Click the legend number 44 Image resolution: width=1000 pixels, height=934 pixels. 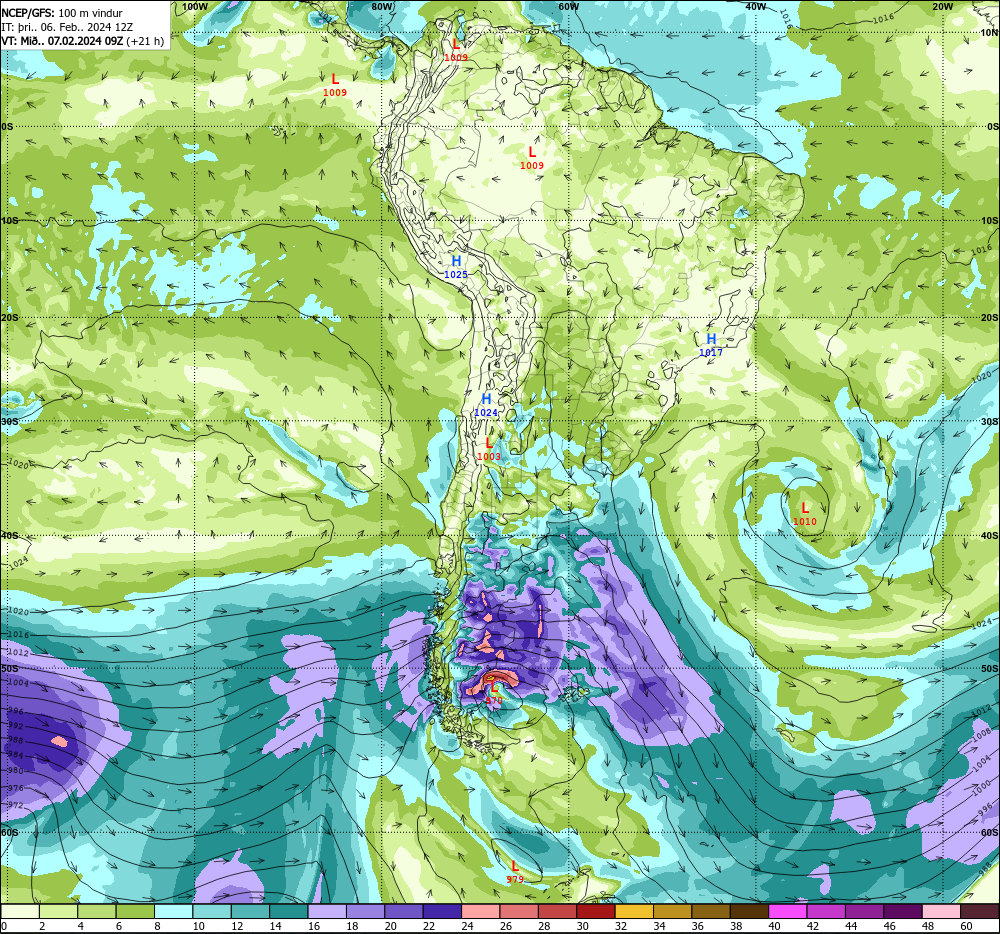(851, 926)
